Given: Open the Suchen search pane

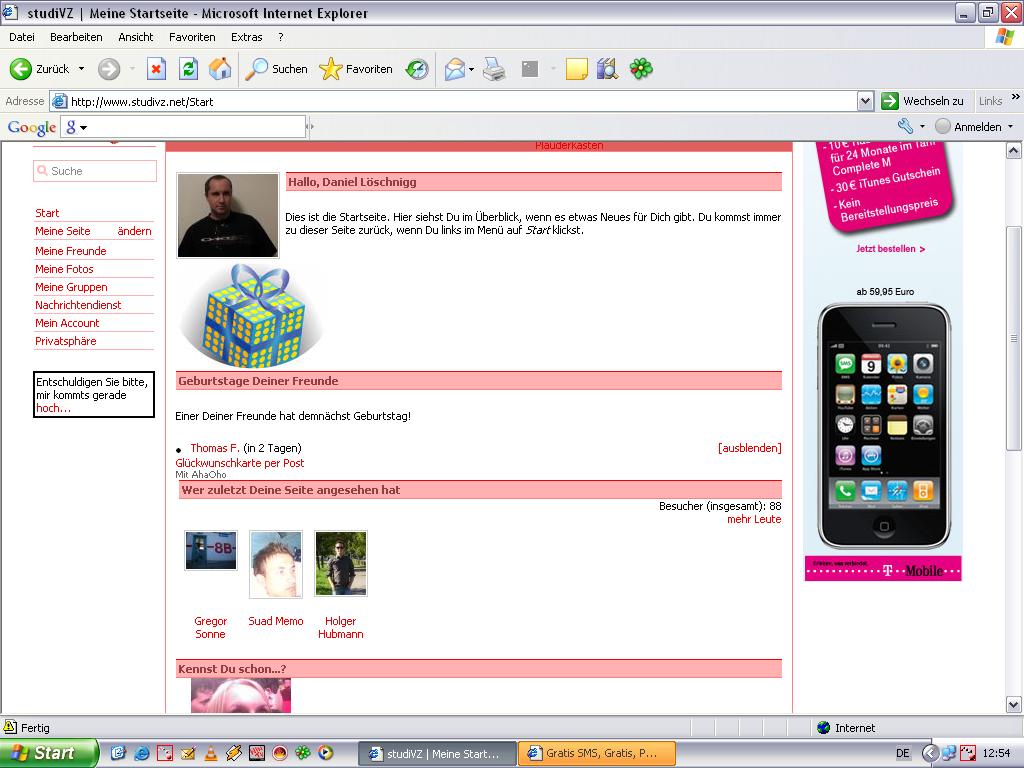Looking at the screenshot, I should [276, 69].
